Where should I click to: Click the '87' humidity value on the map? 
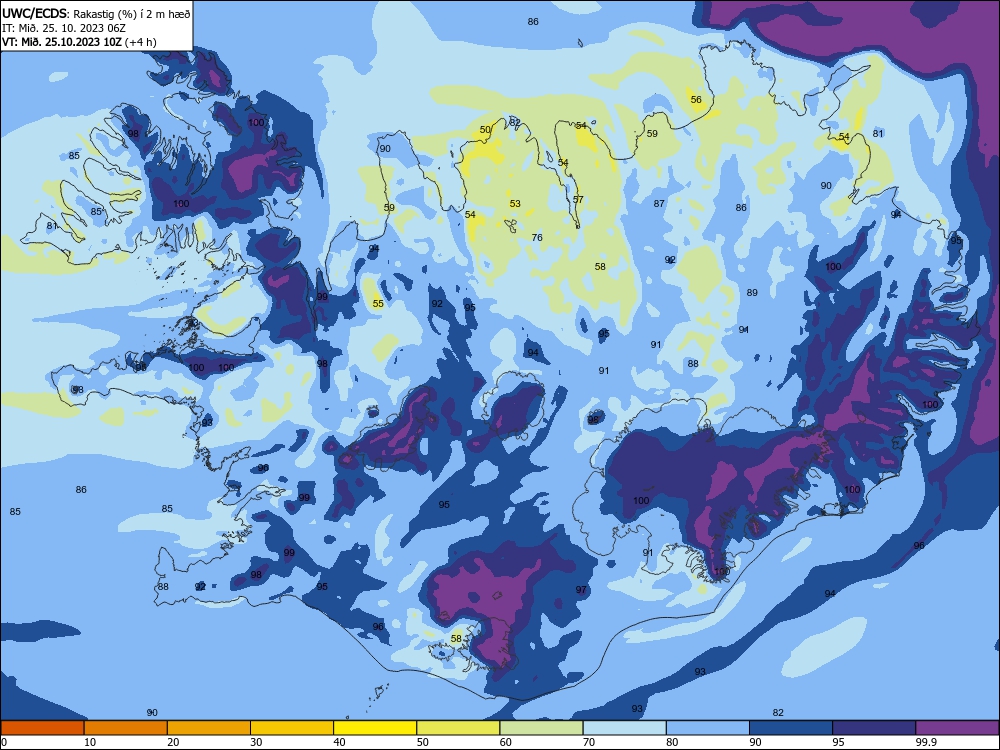tap(659, 203)
